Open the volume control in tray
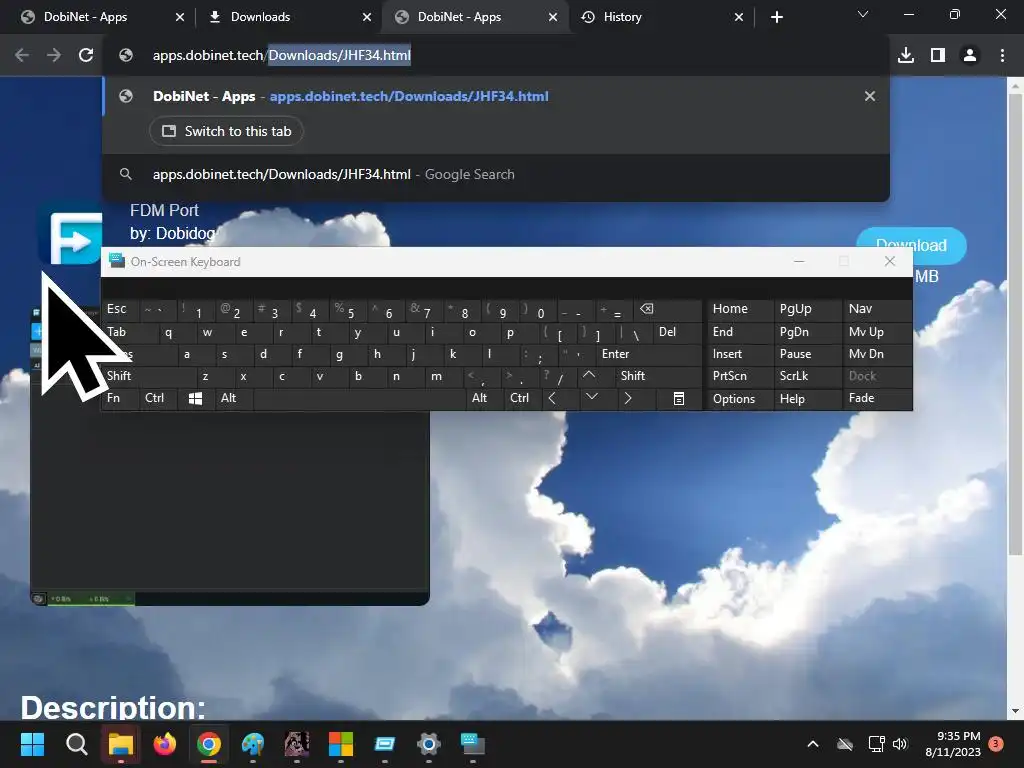This screenshot has height=768, width=1024. coord(900,744)
